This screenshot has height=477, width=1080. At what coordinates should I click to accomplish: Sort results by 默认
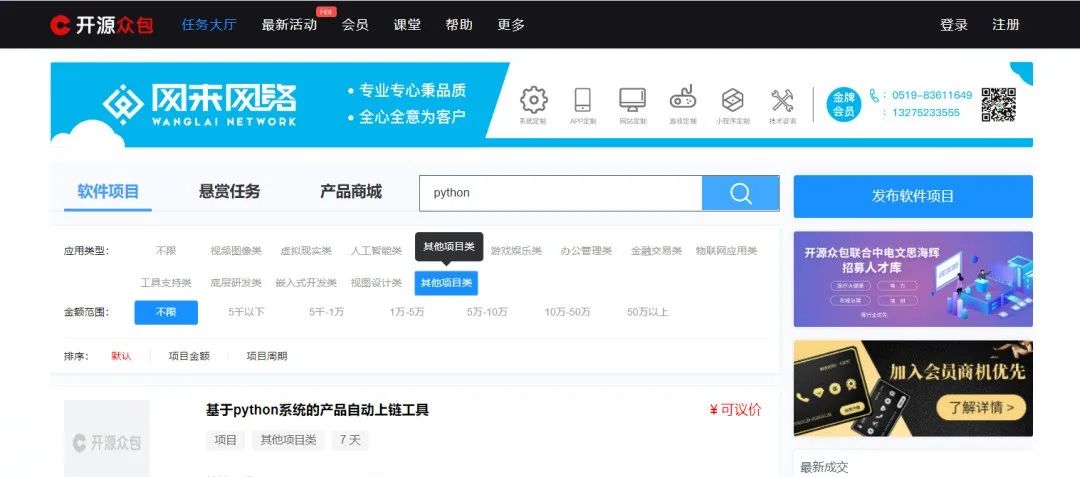[121, 357]
